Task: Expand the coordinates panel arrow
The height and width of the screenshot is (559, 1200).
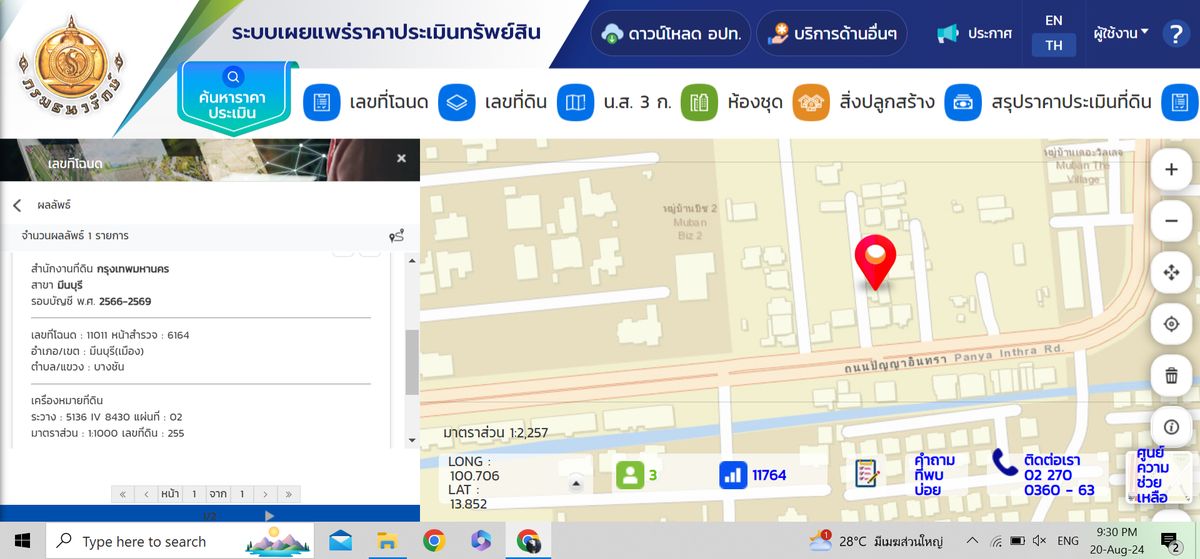Action: [x=575, y=484]
